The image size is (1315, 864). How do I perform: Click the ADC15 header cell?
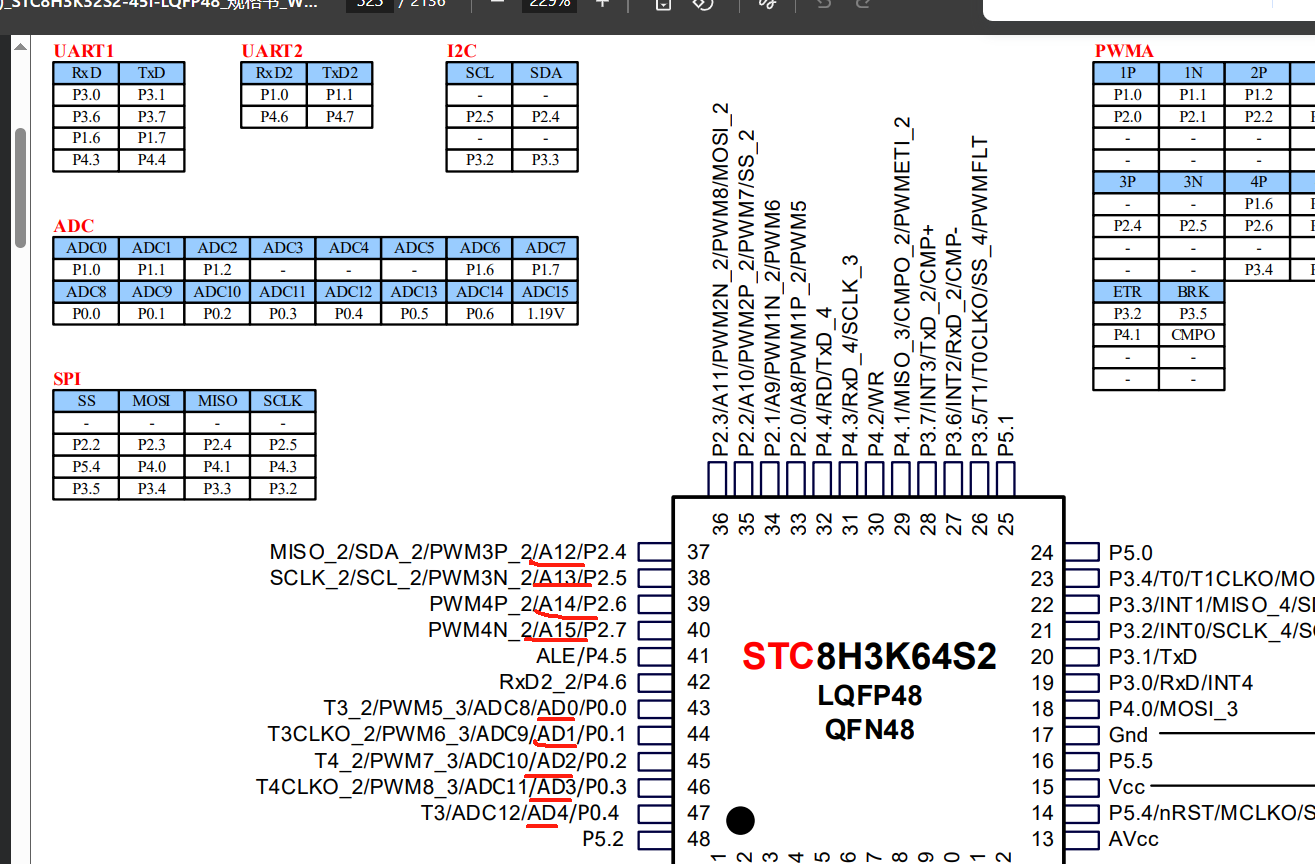(x=545, y=292)
